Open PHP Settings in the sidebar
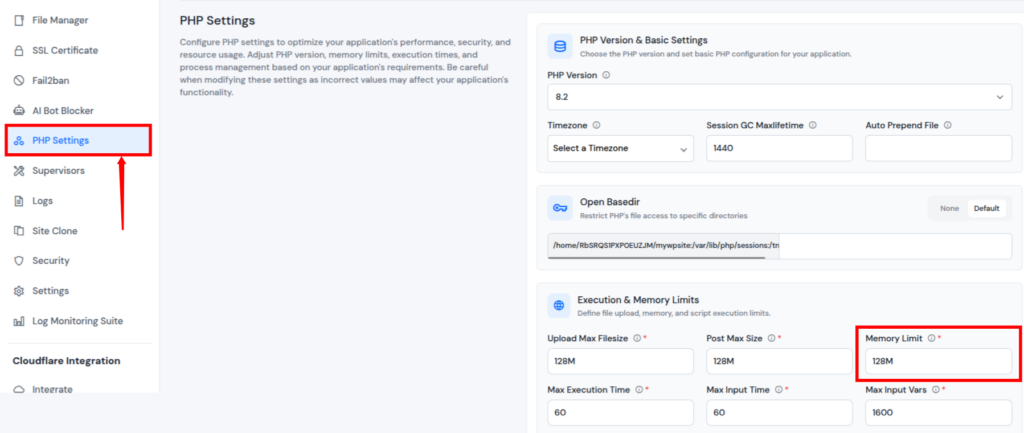This screenshot has width=1024, height=433. [60, 140]
